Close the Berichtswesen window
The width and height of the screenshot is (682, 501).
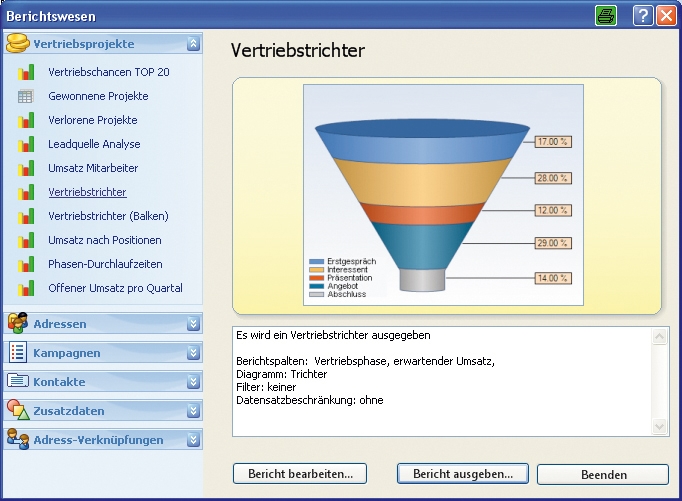click(x=666, y=16)
